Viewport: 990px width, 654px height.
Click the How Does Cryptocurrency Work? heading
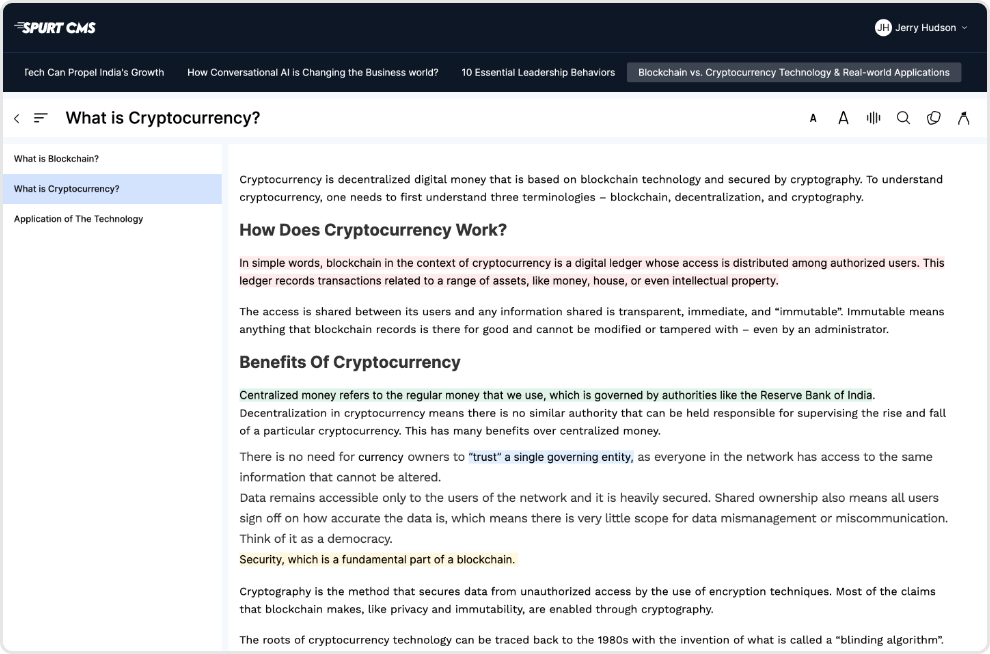pos(373,230)
